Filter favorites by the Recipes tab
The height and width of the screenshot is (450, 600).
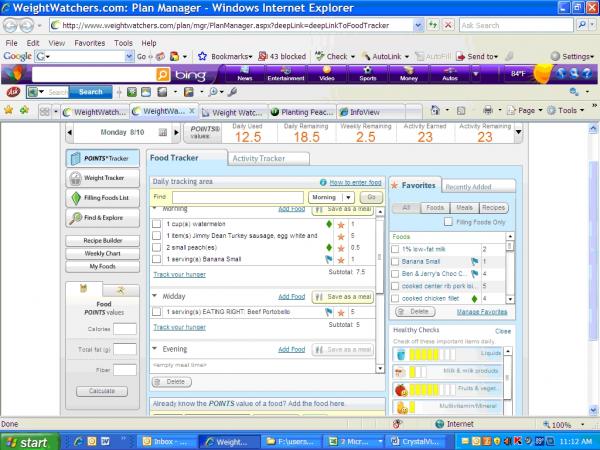[494, 208]
